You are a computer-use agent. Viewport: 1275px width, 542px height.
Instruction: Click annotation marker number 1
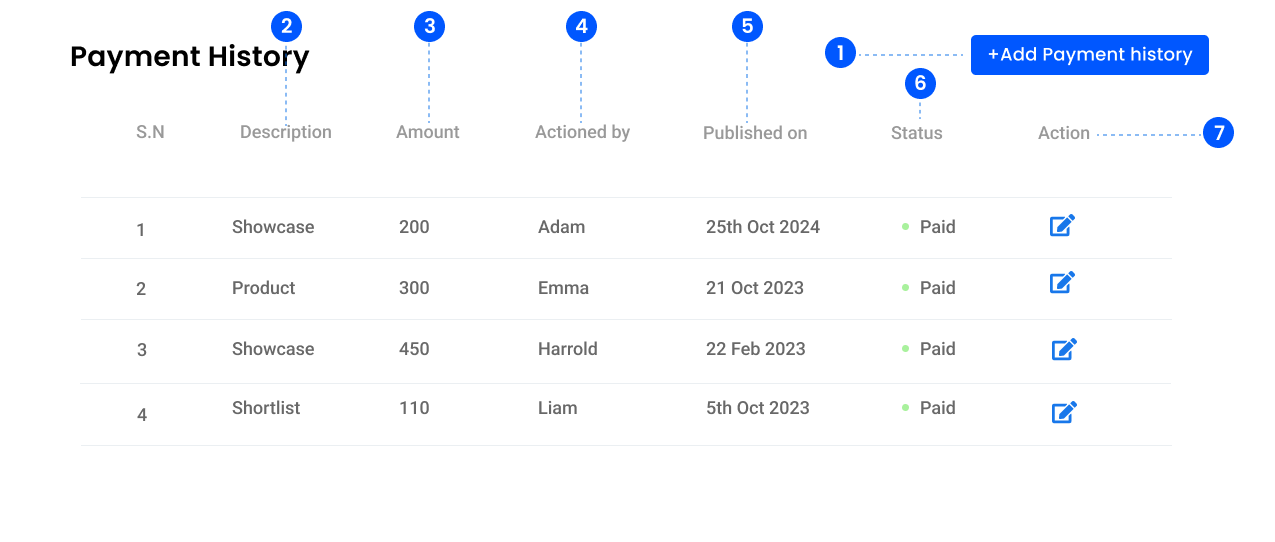coord(840,53)
